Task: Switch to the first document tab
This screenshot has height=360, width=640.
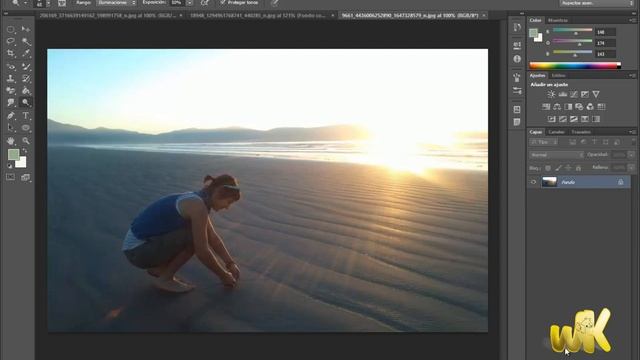Action: (x=111, y=16)
